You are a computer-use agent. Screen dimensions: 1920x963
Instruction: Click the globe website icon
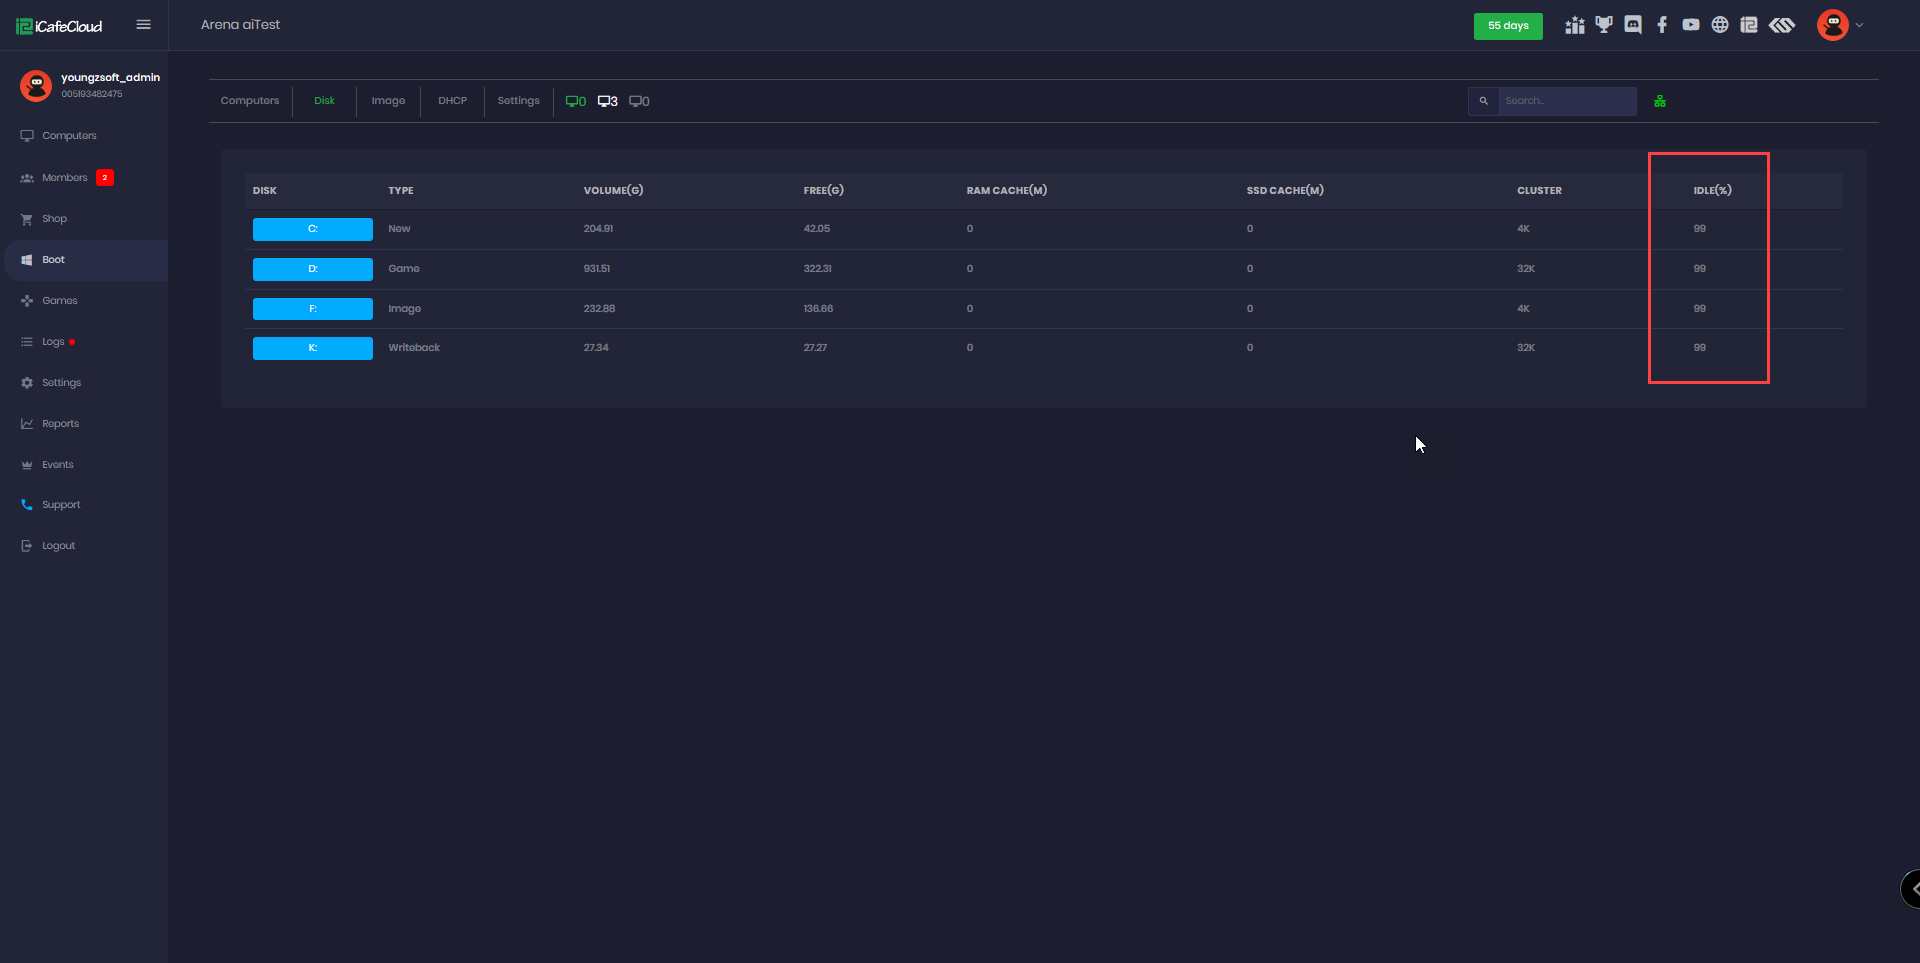(x=1720, y=25)
